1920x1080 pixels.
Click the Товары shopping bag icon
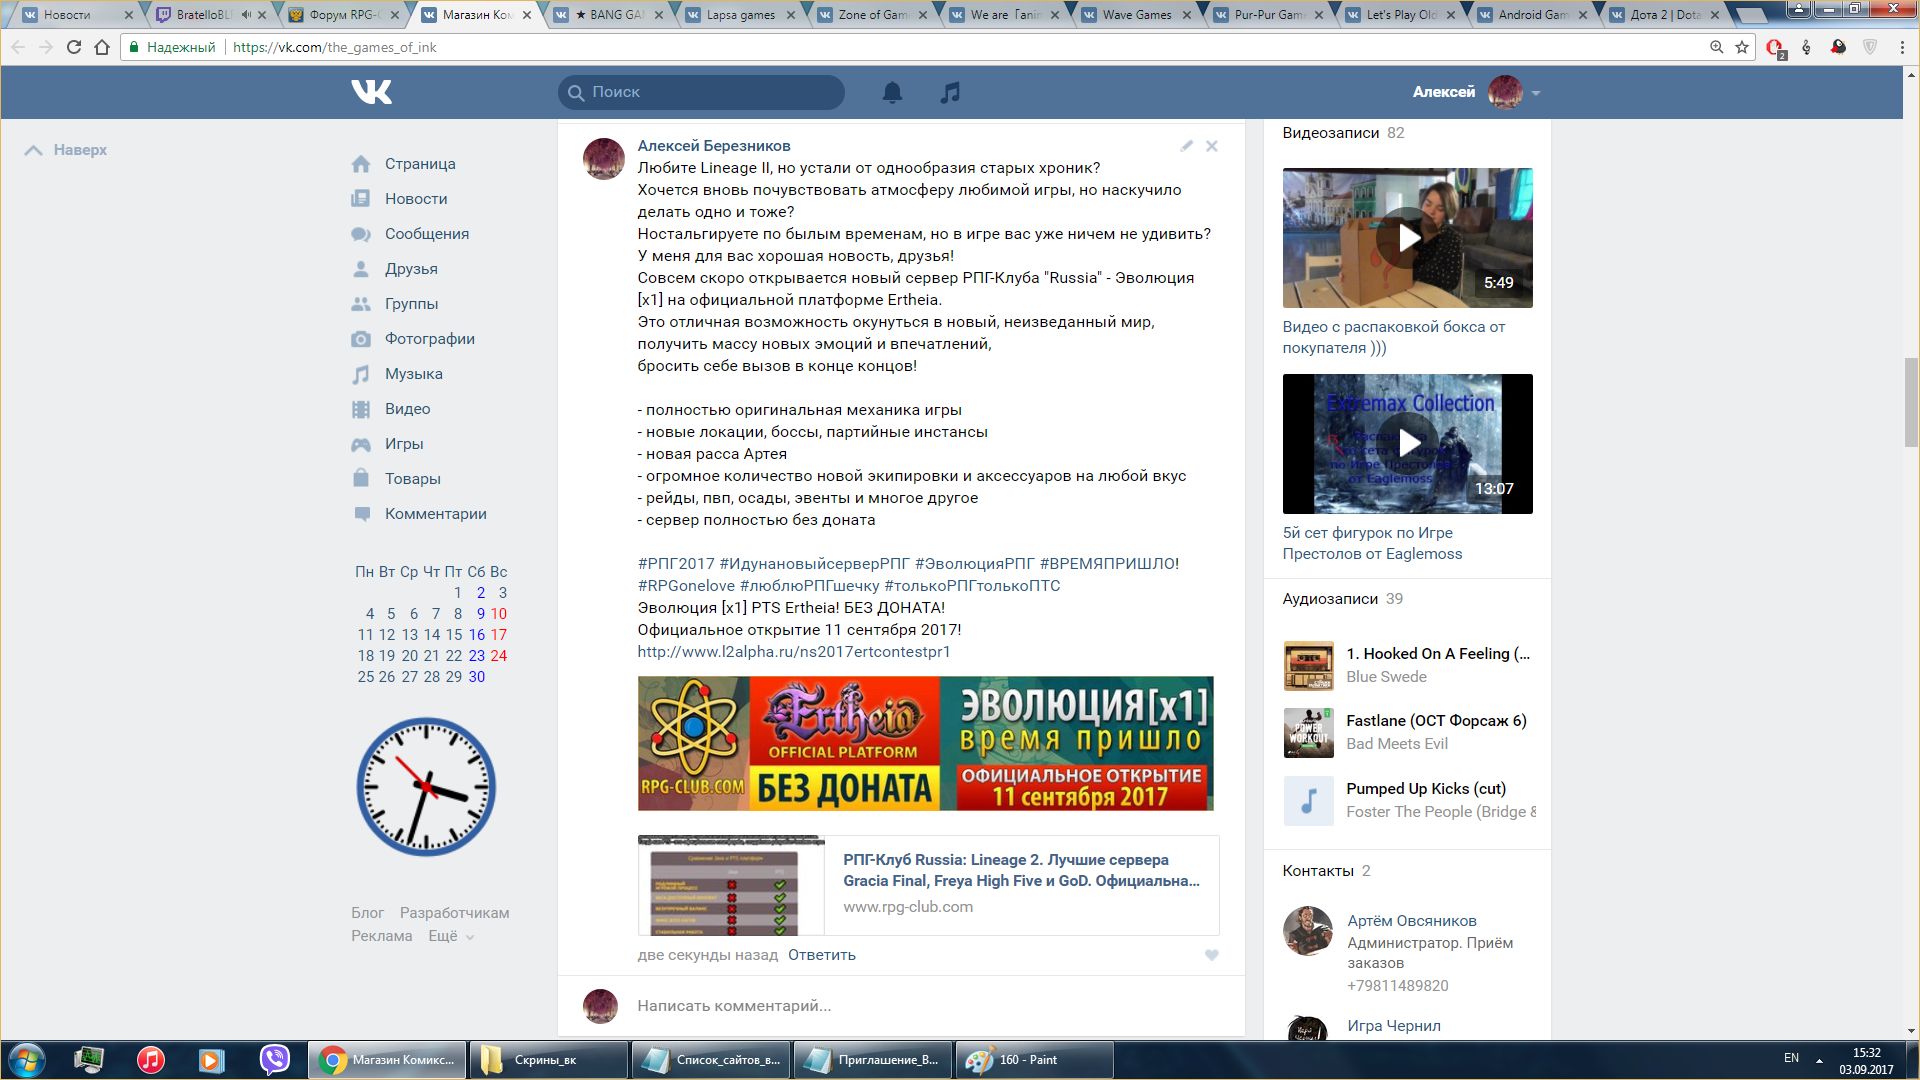tap(361, 478)
